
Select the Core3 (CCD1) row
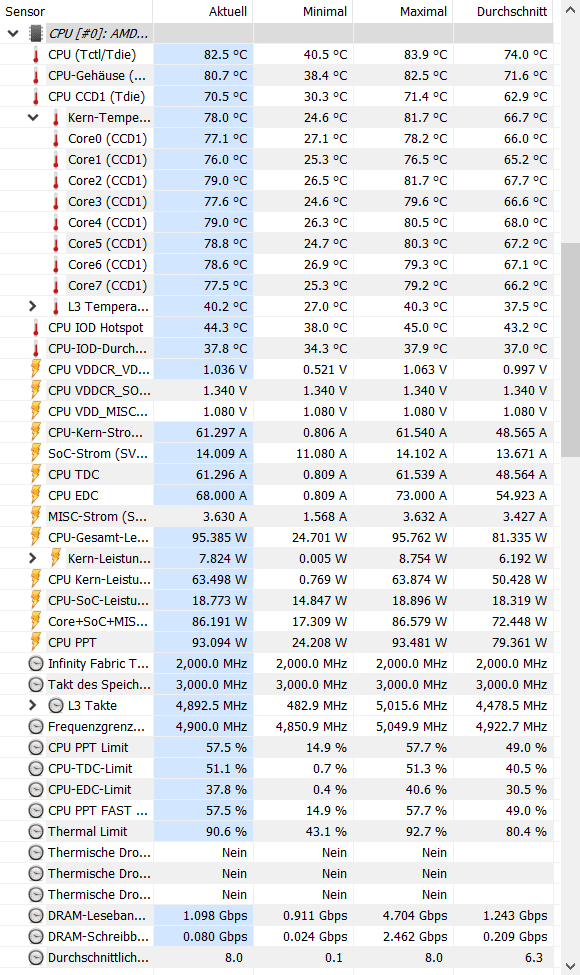276,201
